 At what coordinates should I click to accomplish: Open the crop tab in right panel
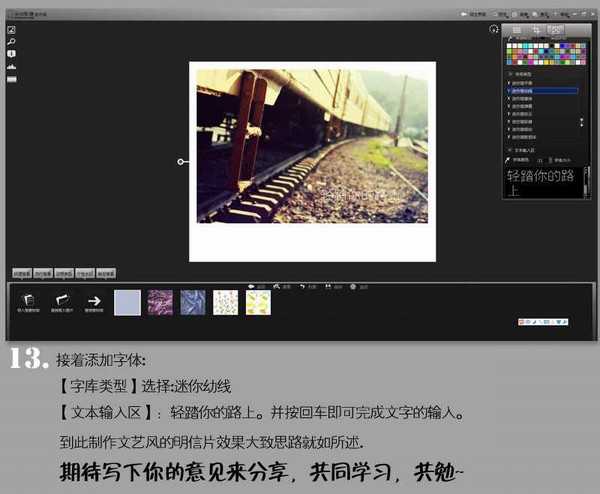tap(536, 31)
